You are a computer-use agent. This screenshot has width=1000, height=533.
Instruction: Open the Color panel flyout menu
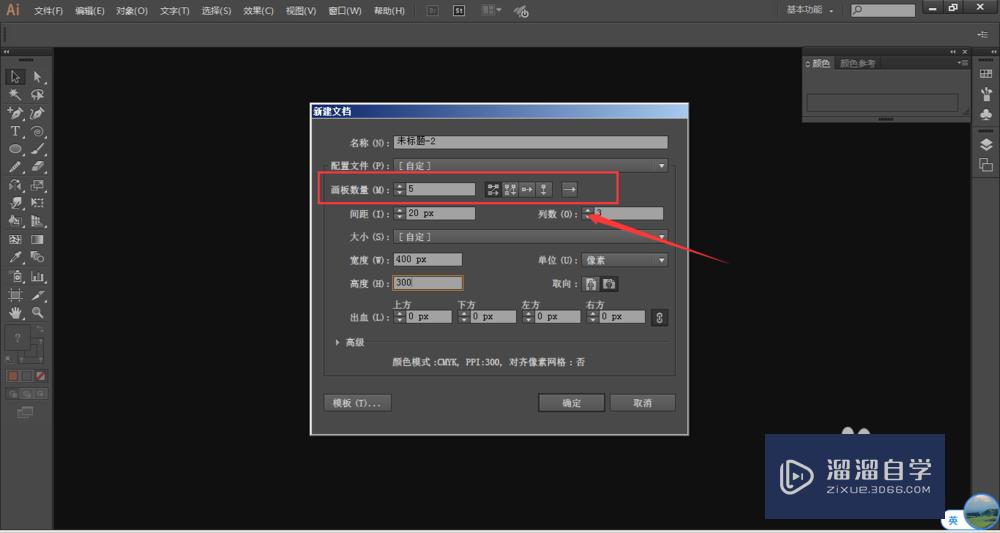[963, 63]
